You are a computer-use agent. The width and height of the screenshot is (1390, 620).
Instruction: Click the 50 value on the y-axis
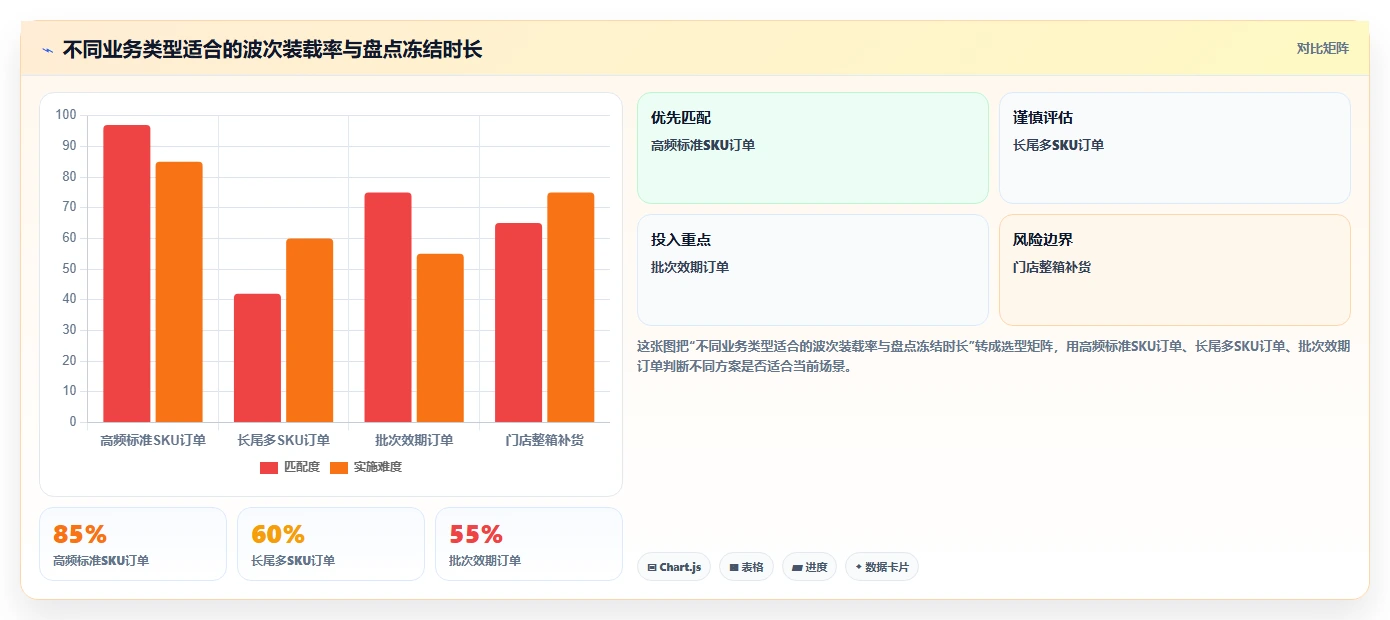click(69, 269)
